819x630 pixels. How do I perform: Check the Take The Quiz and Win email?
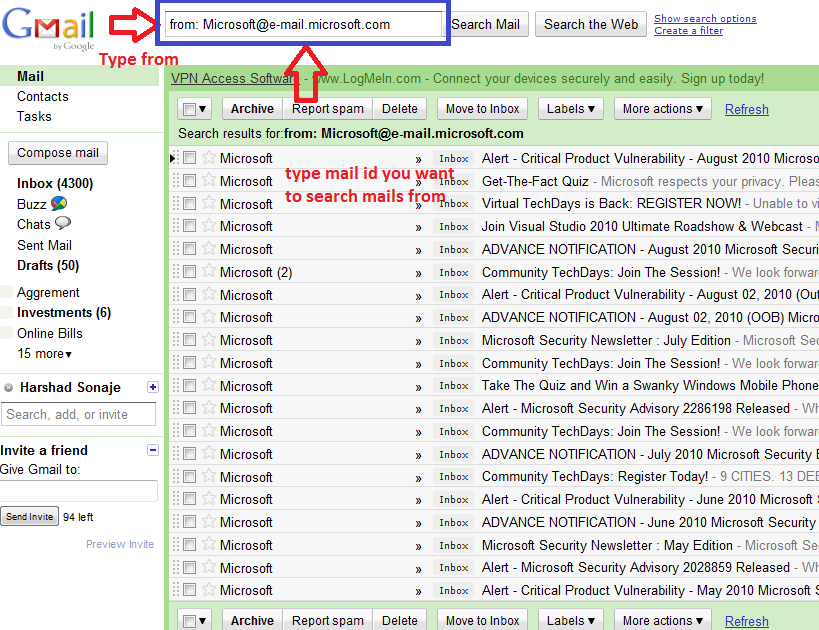point(190,386)
